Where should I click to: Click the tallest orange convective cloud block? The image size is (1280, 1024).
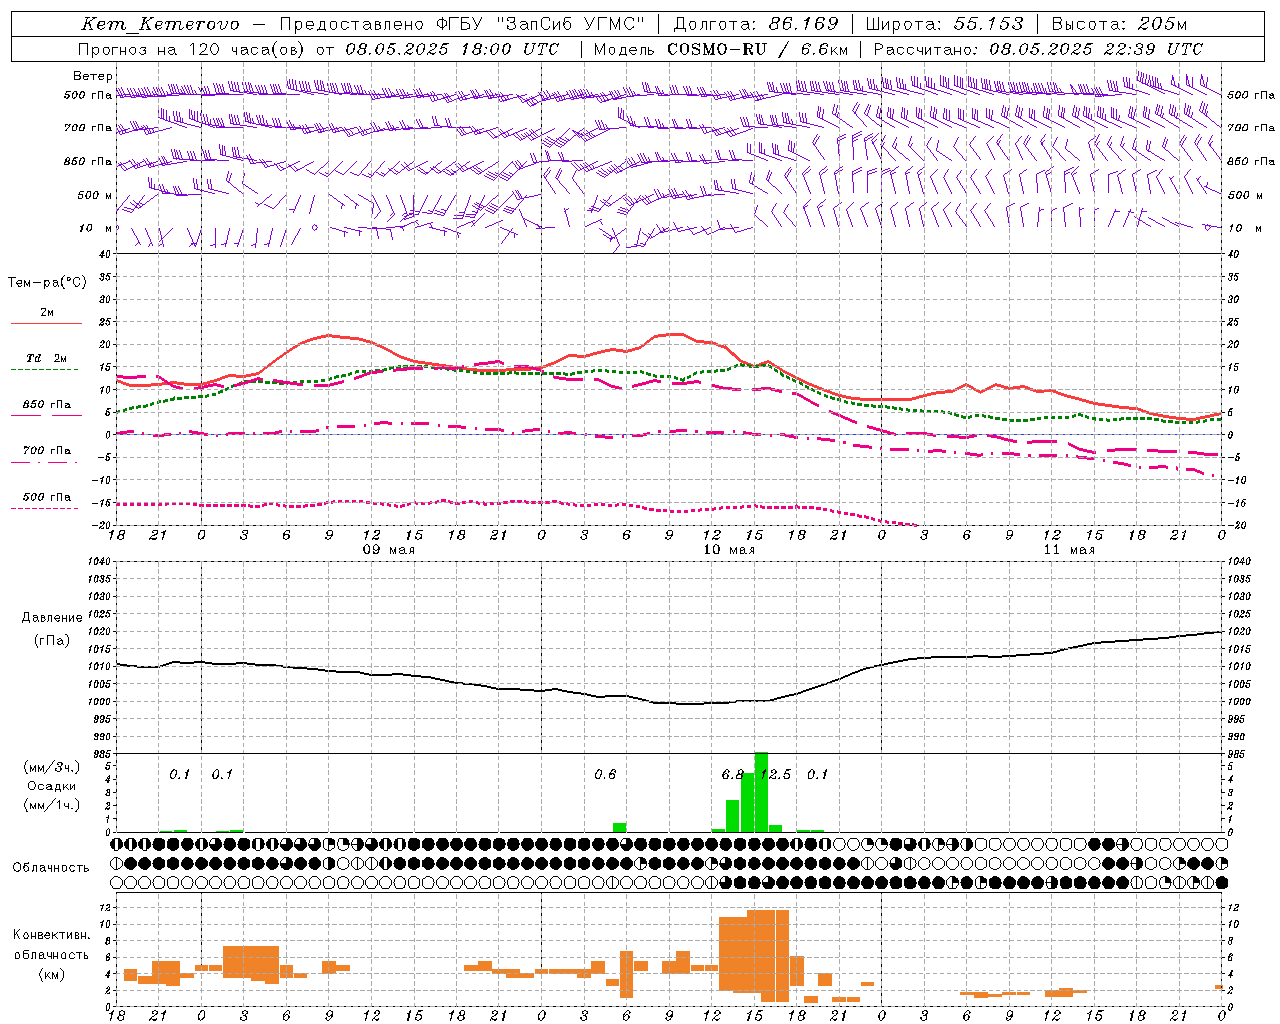pyautogui.click(x=768, y=956)
